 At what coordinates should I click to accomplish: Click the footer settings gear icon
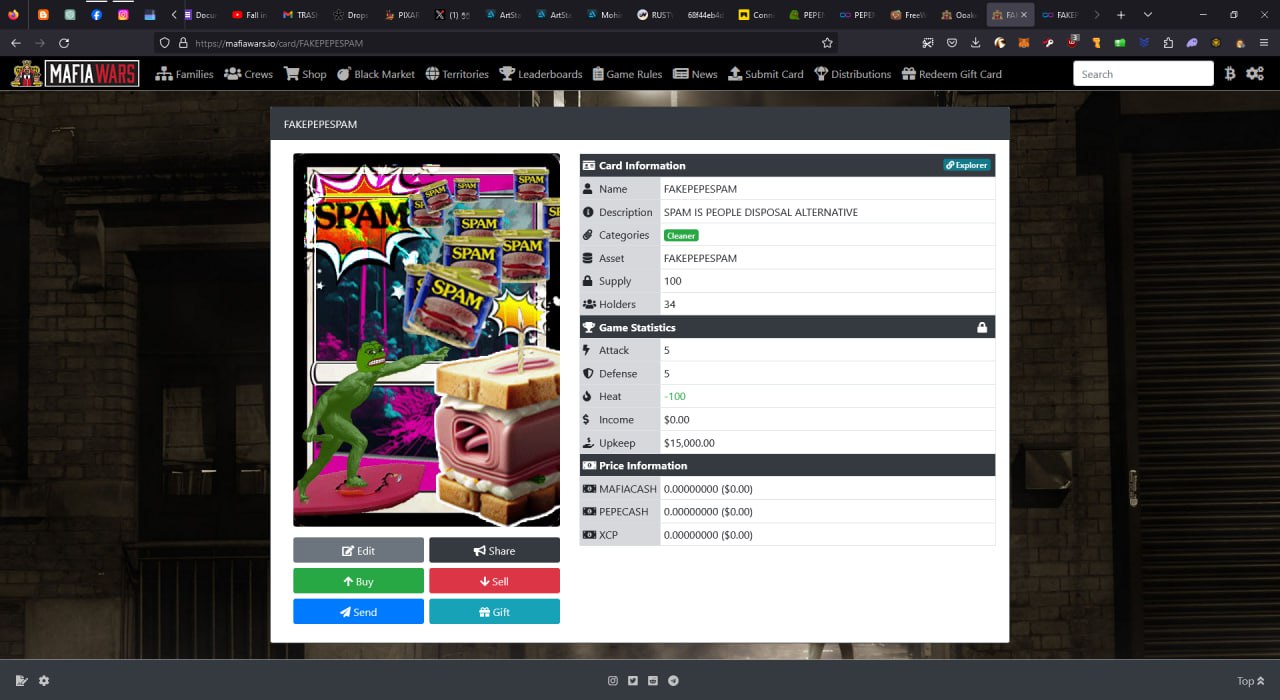coord(44,681)
